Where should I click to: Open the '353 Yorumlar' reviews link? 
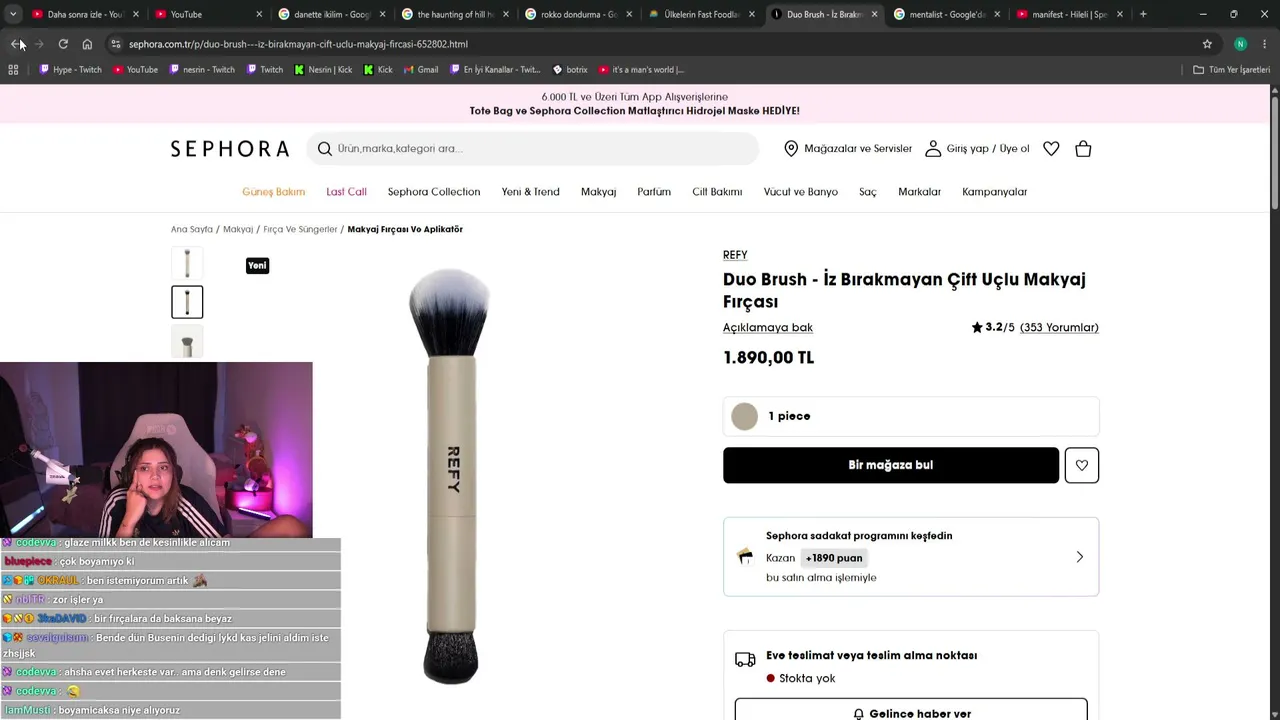coord(1059,328)
